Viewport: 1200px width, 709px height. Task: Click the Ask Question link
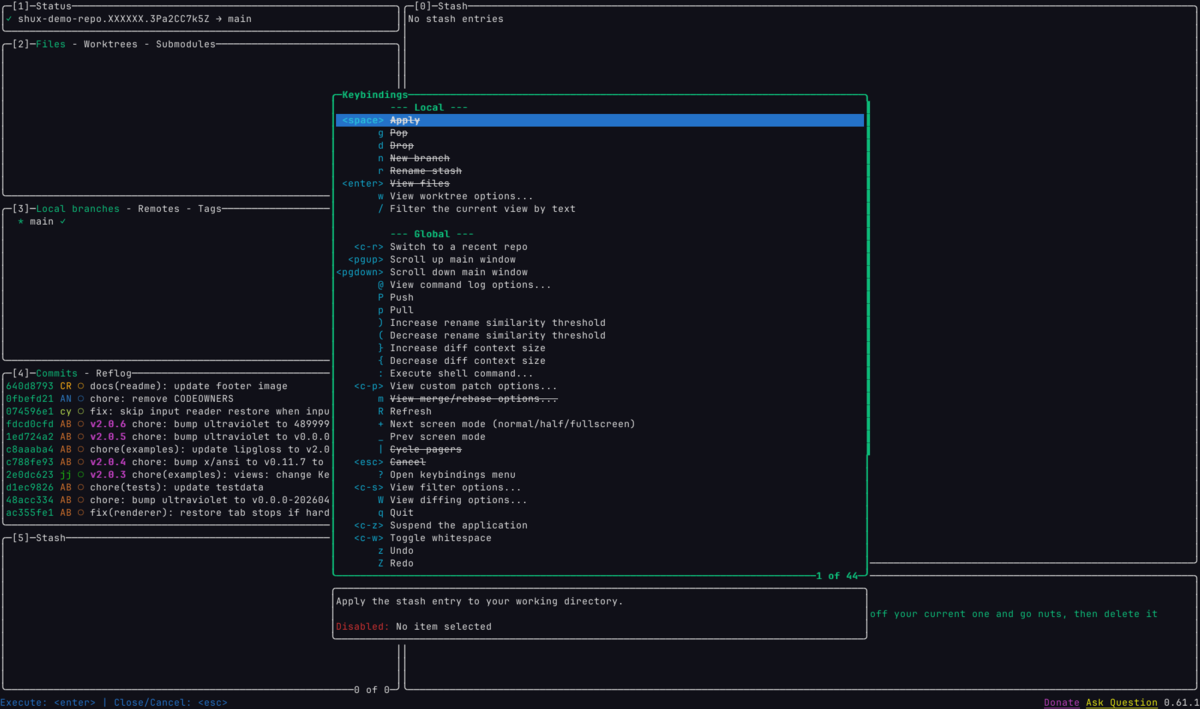(1122, 703)
